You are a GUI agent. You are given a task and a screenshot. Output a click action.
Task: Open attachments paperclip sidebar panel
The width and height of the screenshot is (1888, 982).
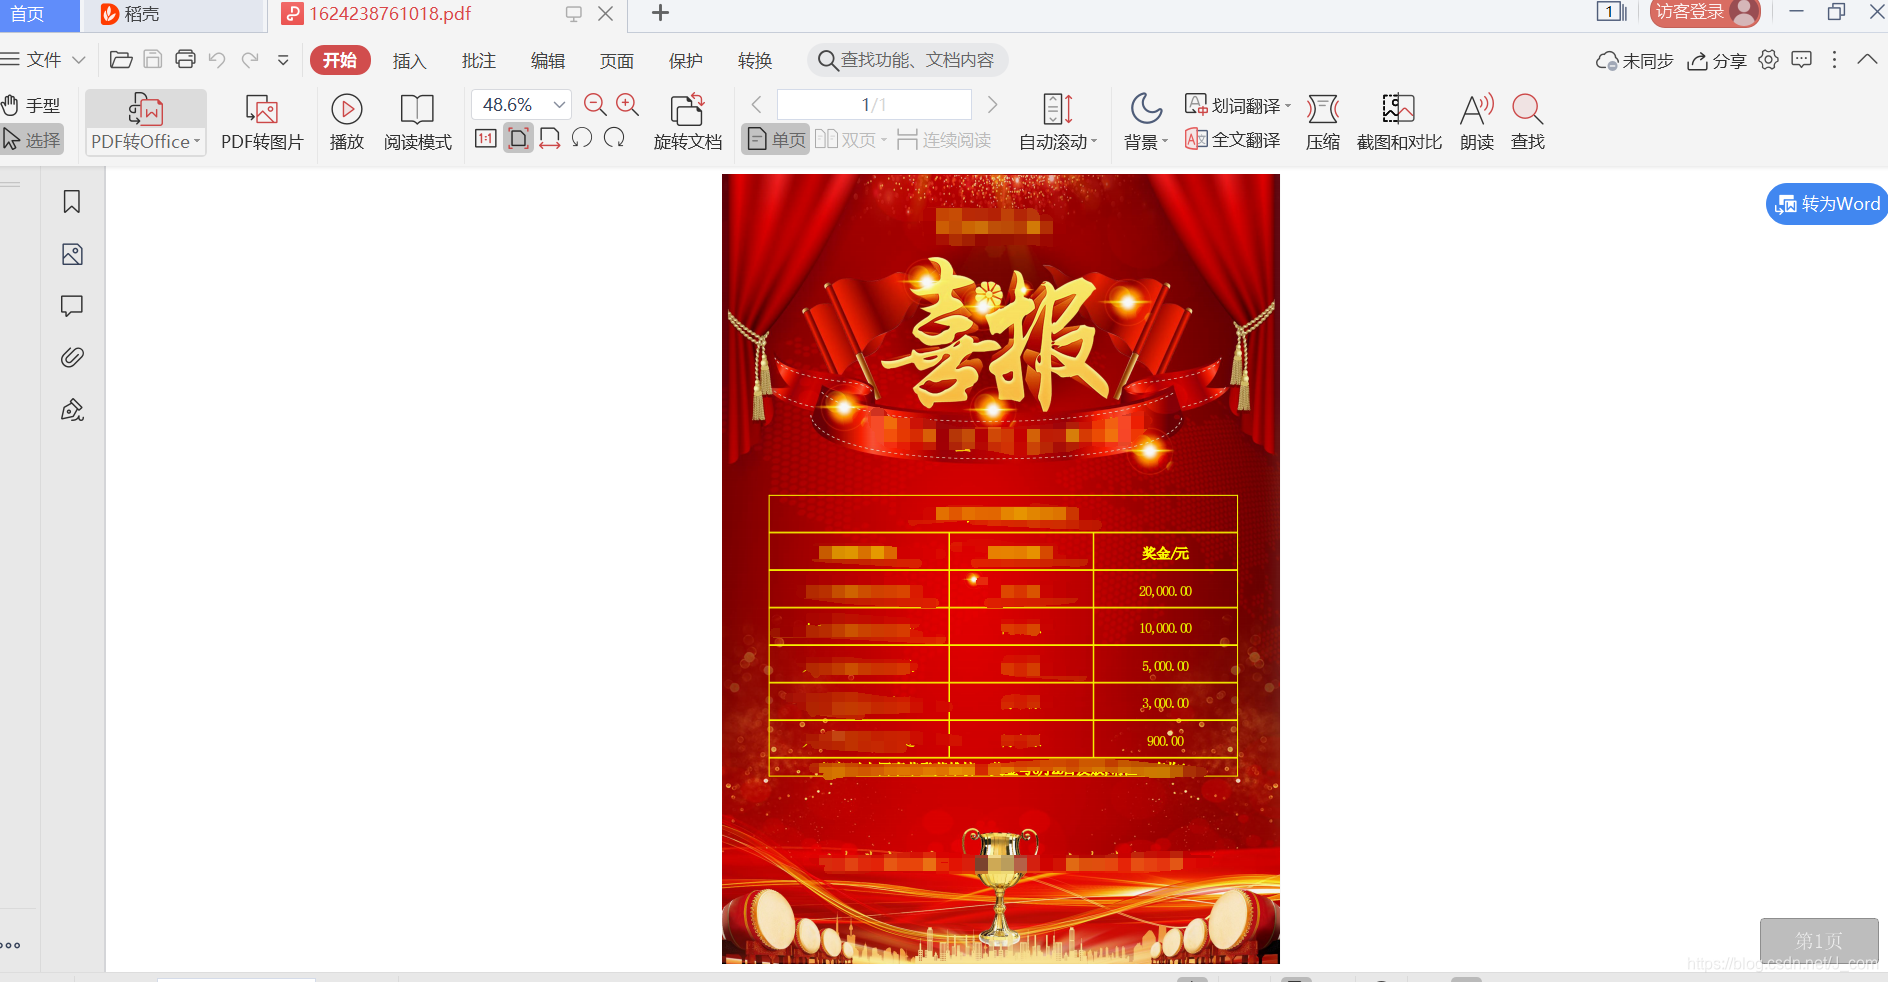(x=72, y=358)
